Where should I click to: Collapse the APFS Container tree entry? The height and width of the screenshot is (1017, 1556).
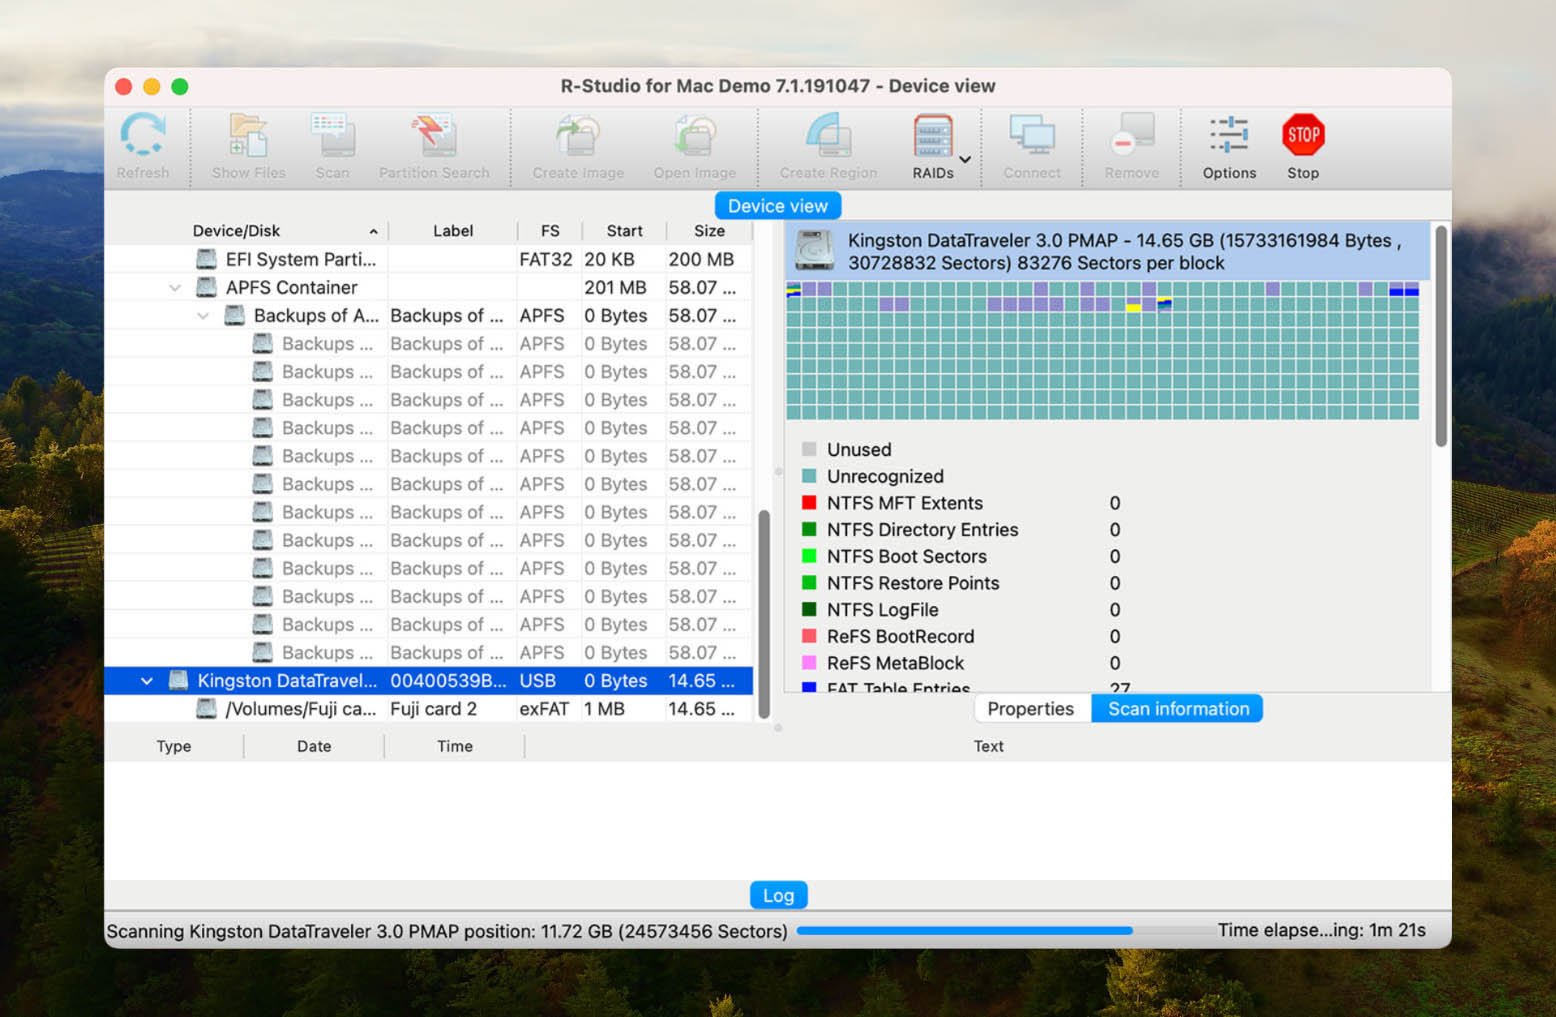pos(174,287)
